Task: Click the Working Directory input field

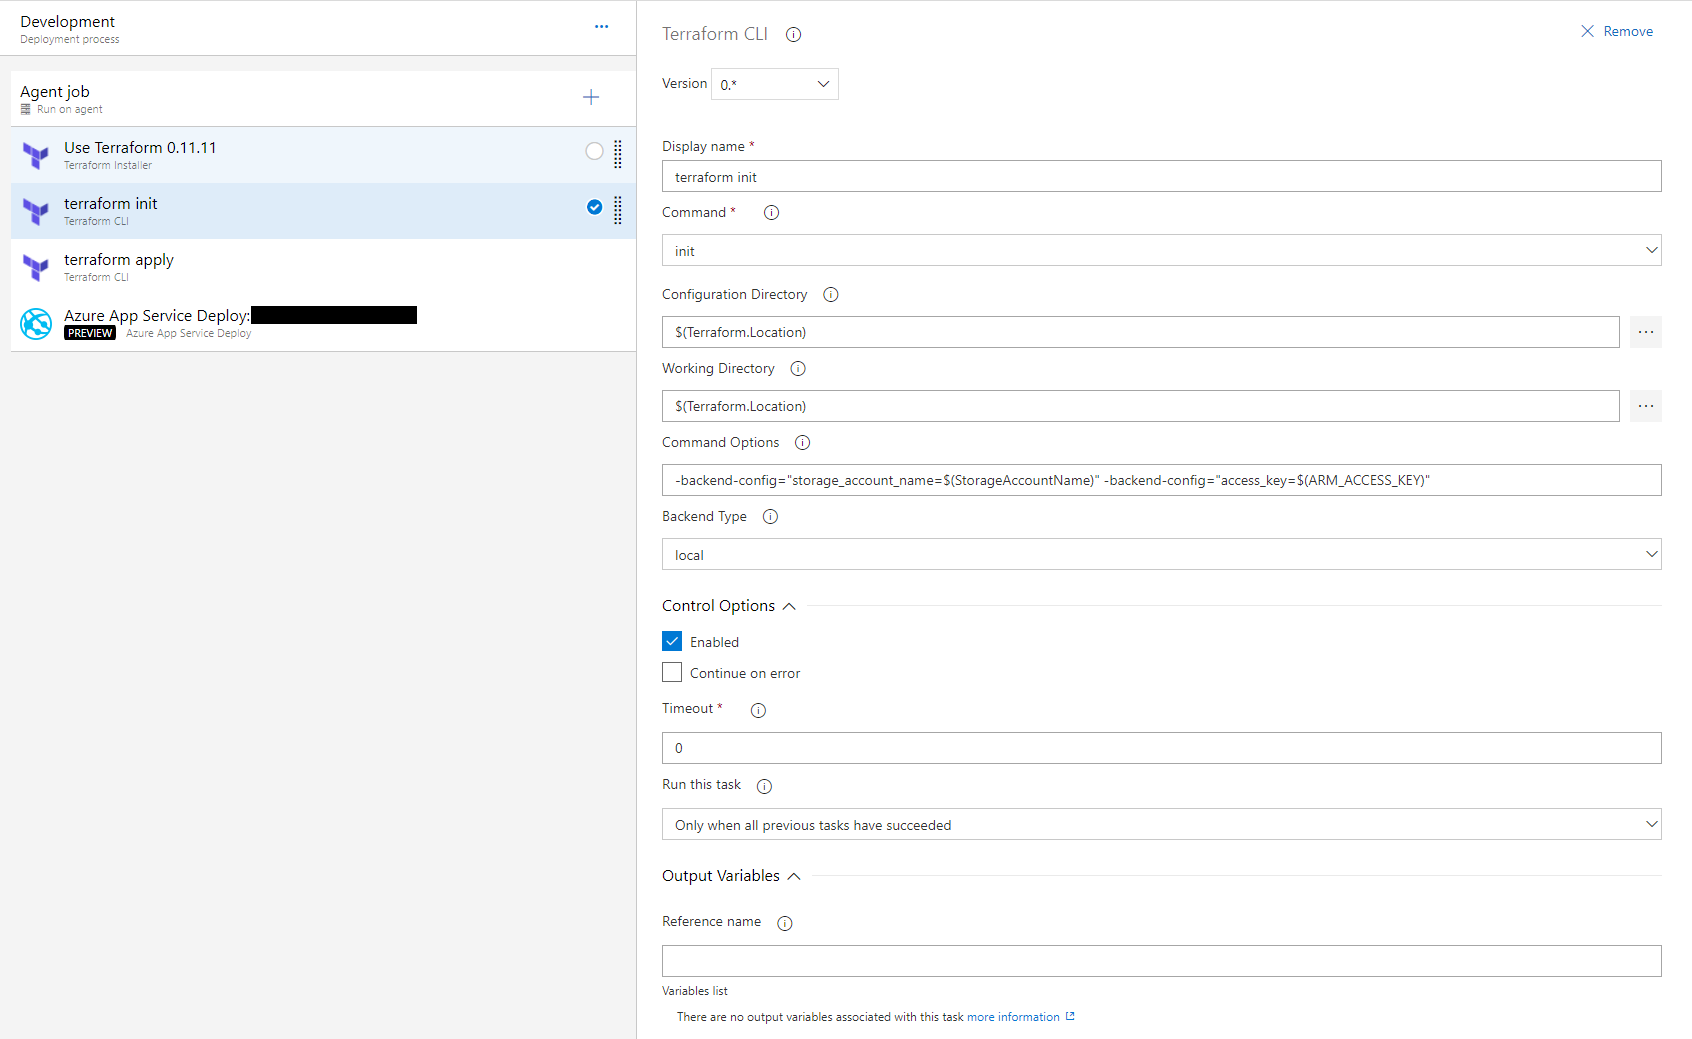Action: click(x=1141, y=406)
